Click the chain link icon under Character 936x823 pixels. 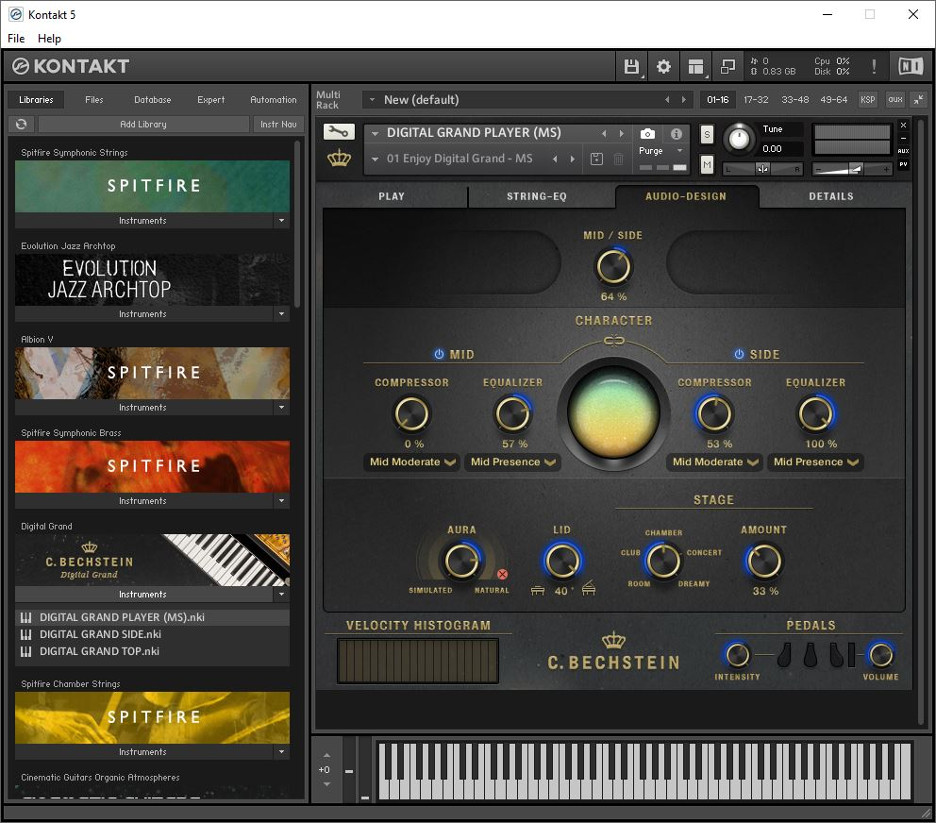click(614, 340)
